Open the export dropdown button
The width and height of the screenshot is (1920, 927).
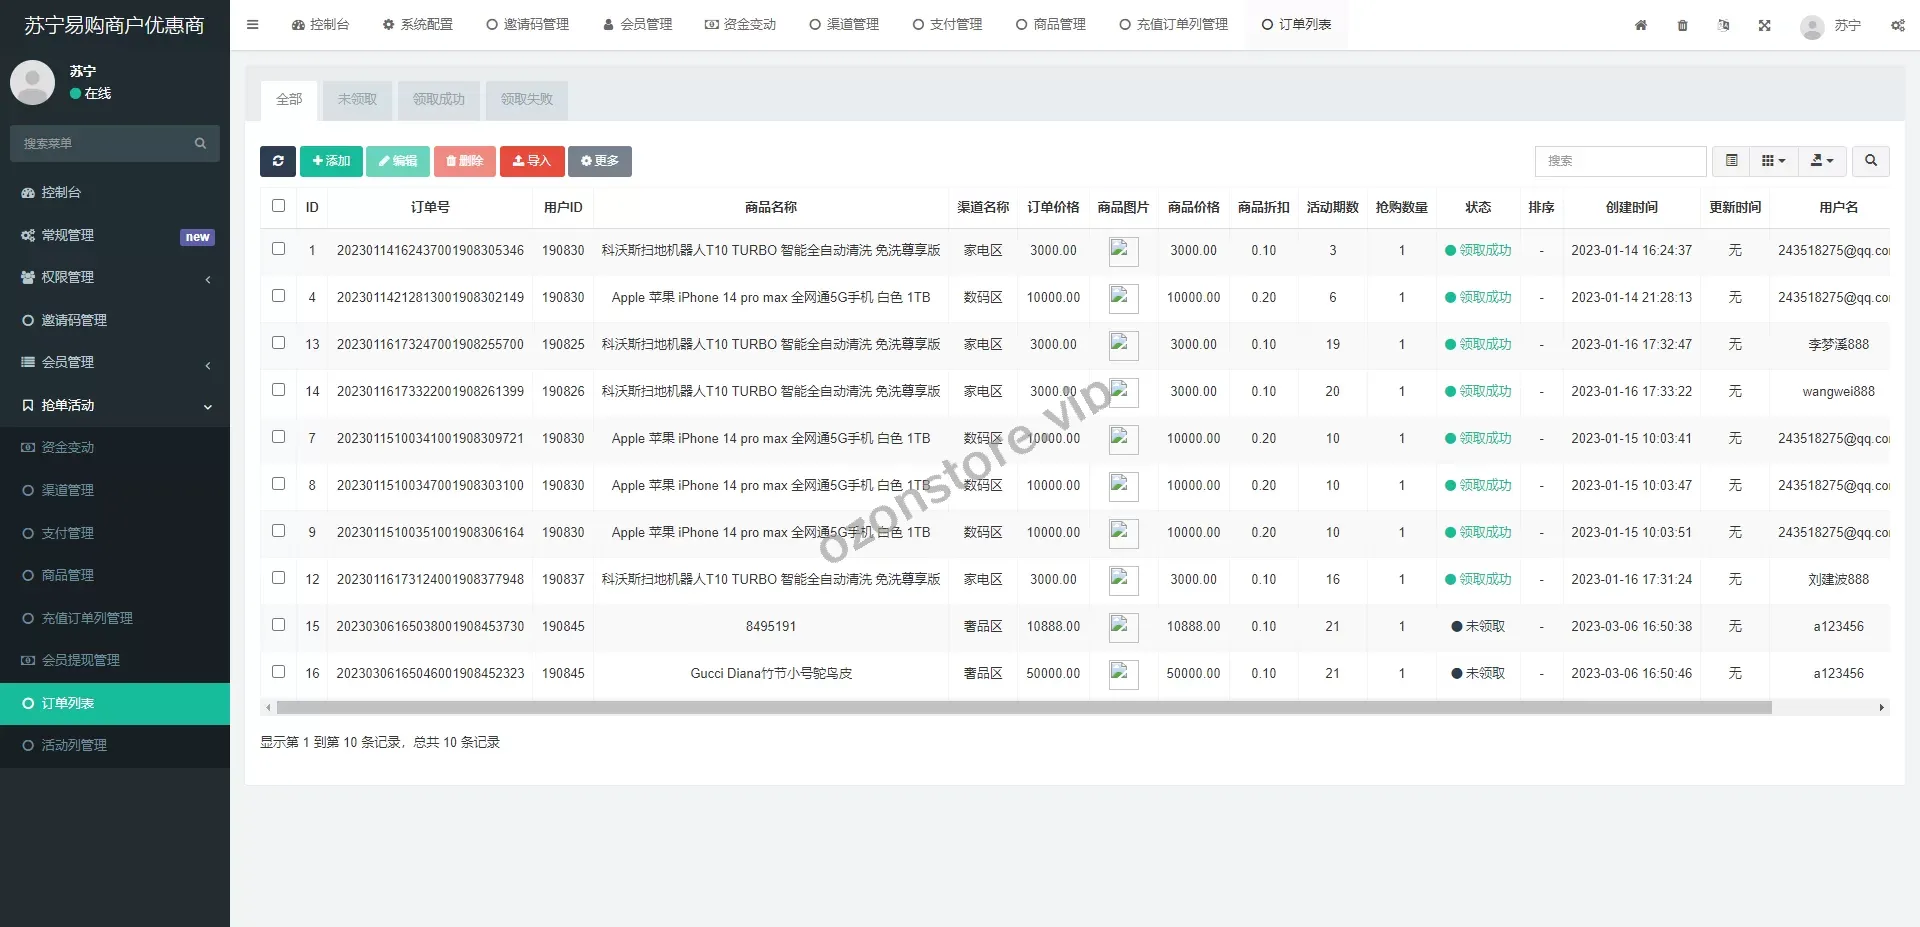point(1822,161)
